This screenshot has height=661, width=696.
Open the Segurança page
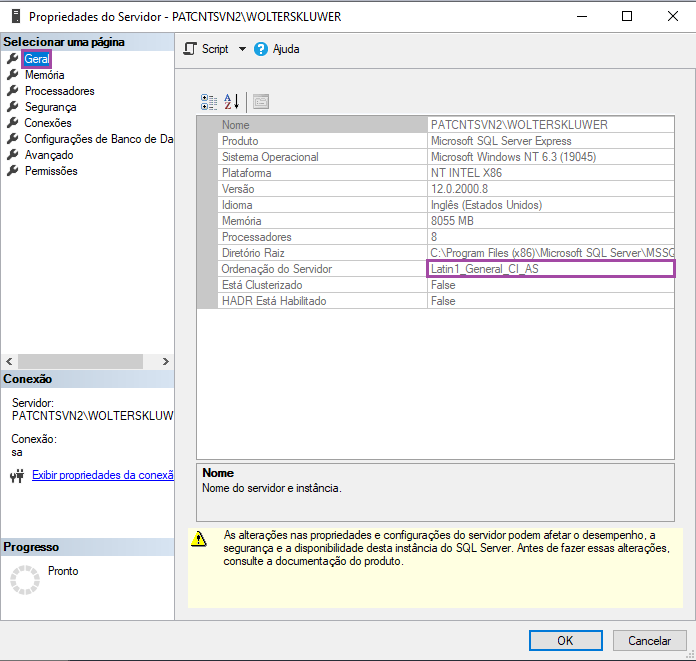pos(50,107)
